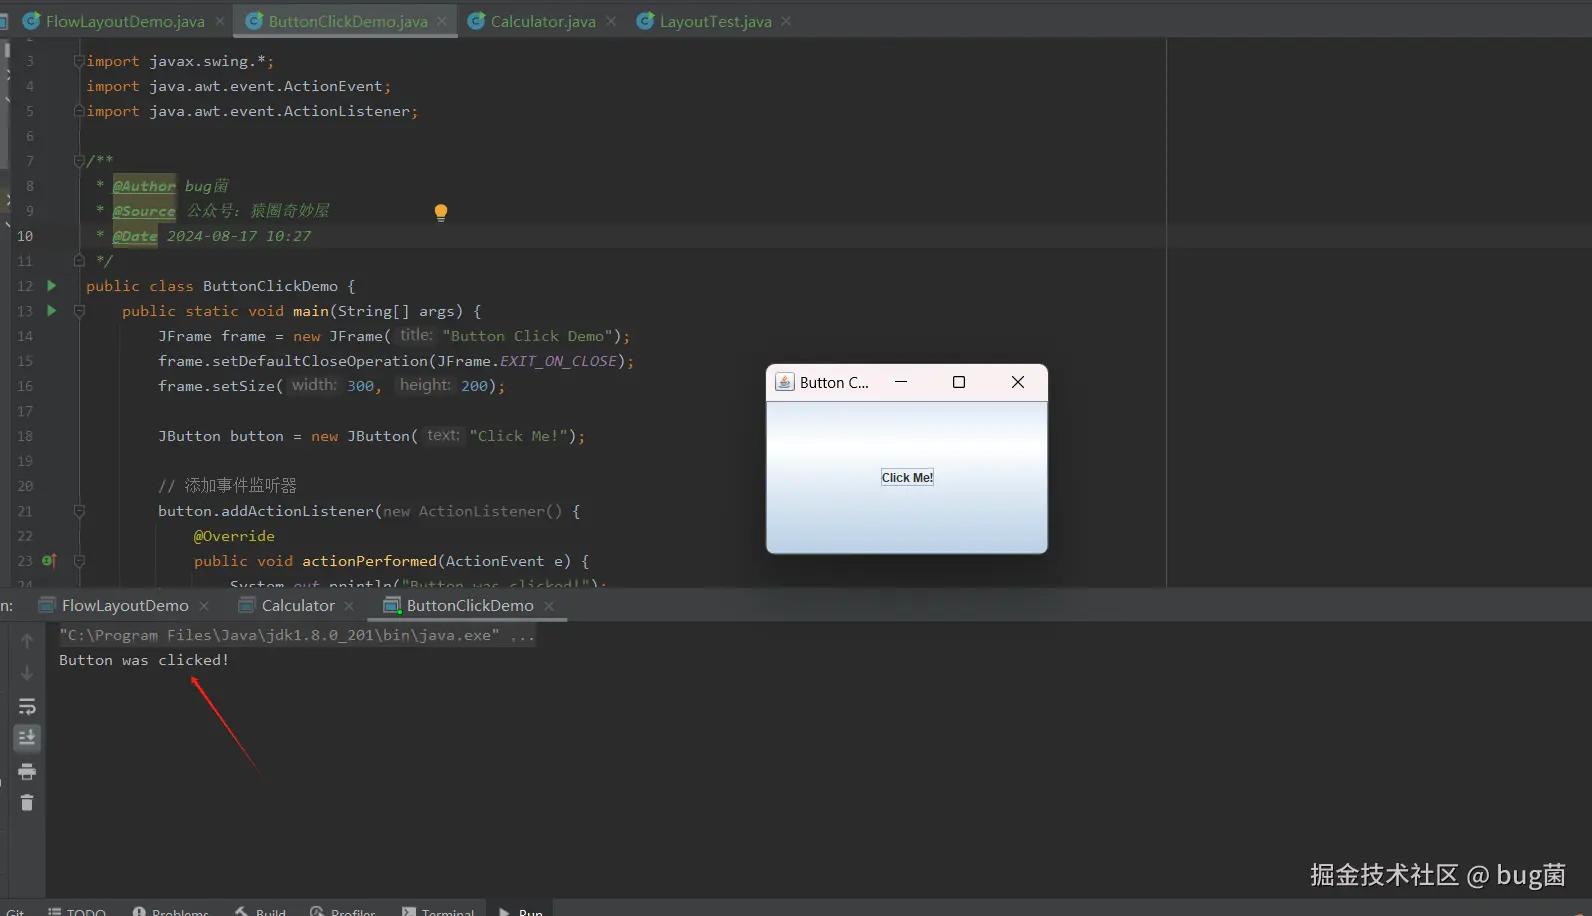
Task: Click the "Button Click Demo" string literal
Action: 528,336
